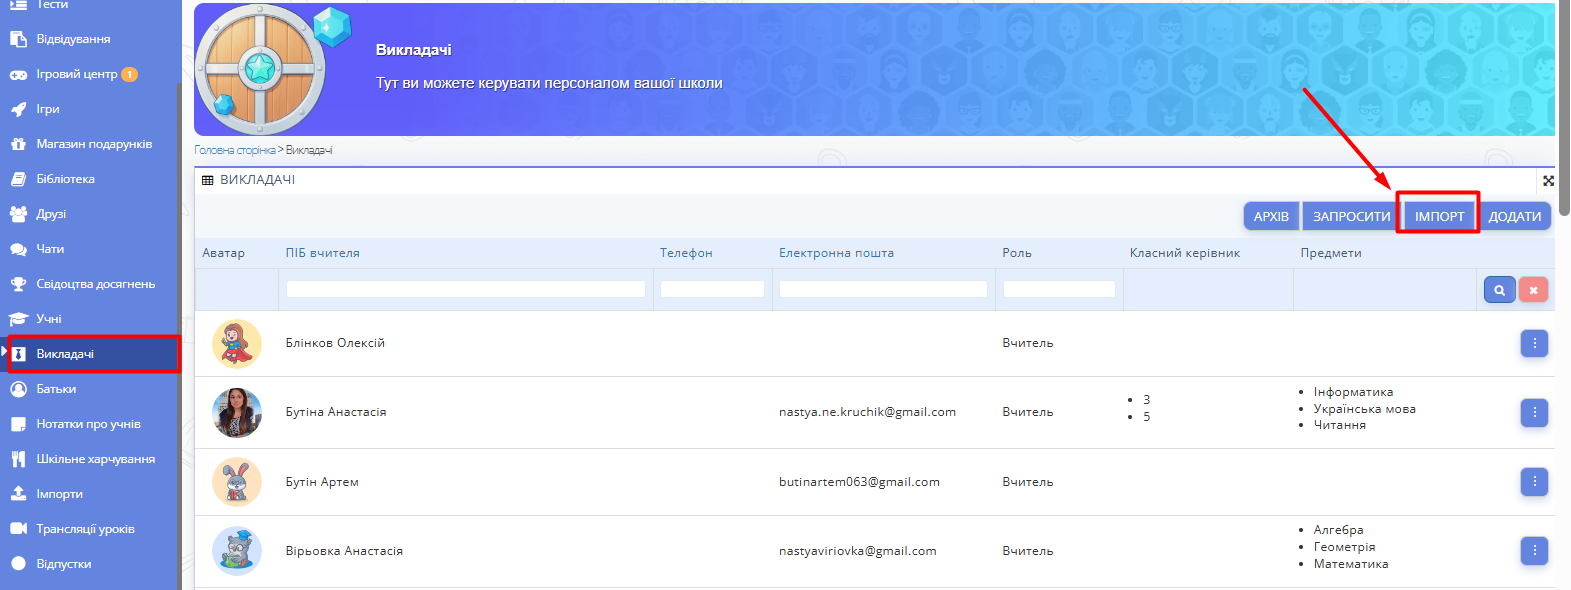
Task: Click the Gift shop icon in sidebar
Action: click(18, 144)
